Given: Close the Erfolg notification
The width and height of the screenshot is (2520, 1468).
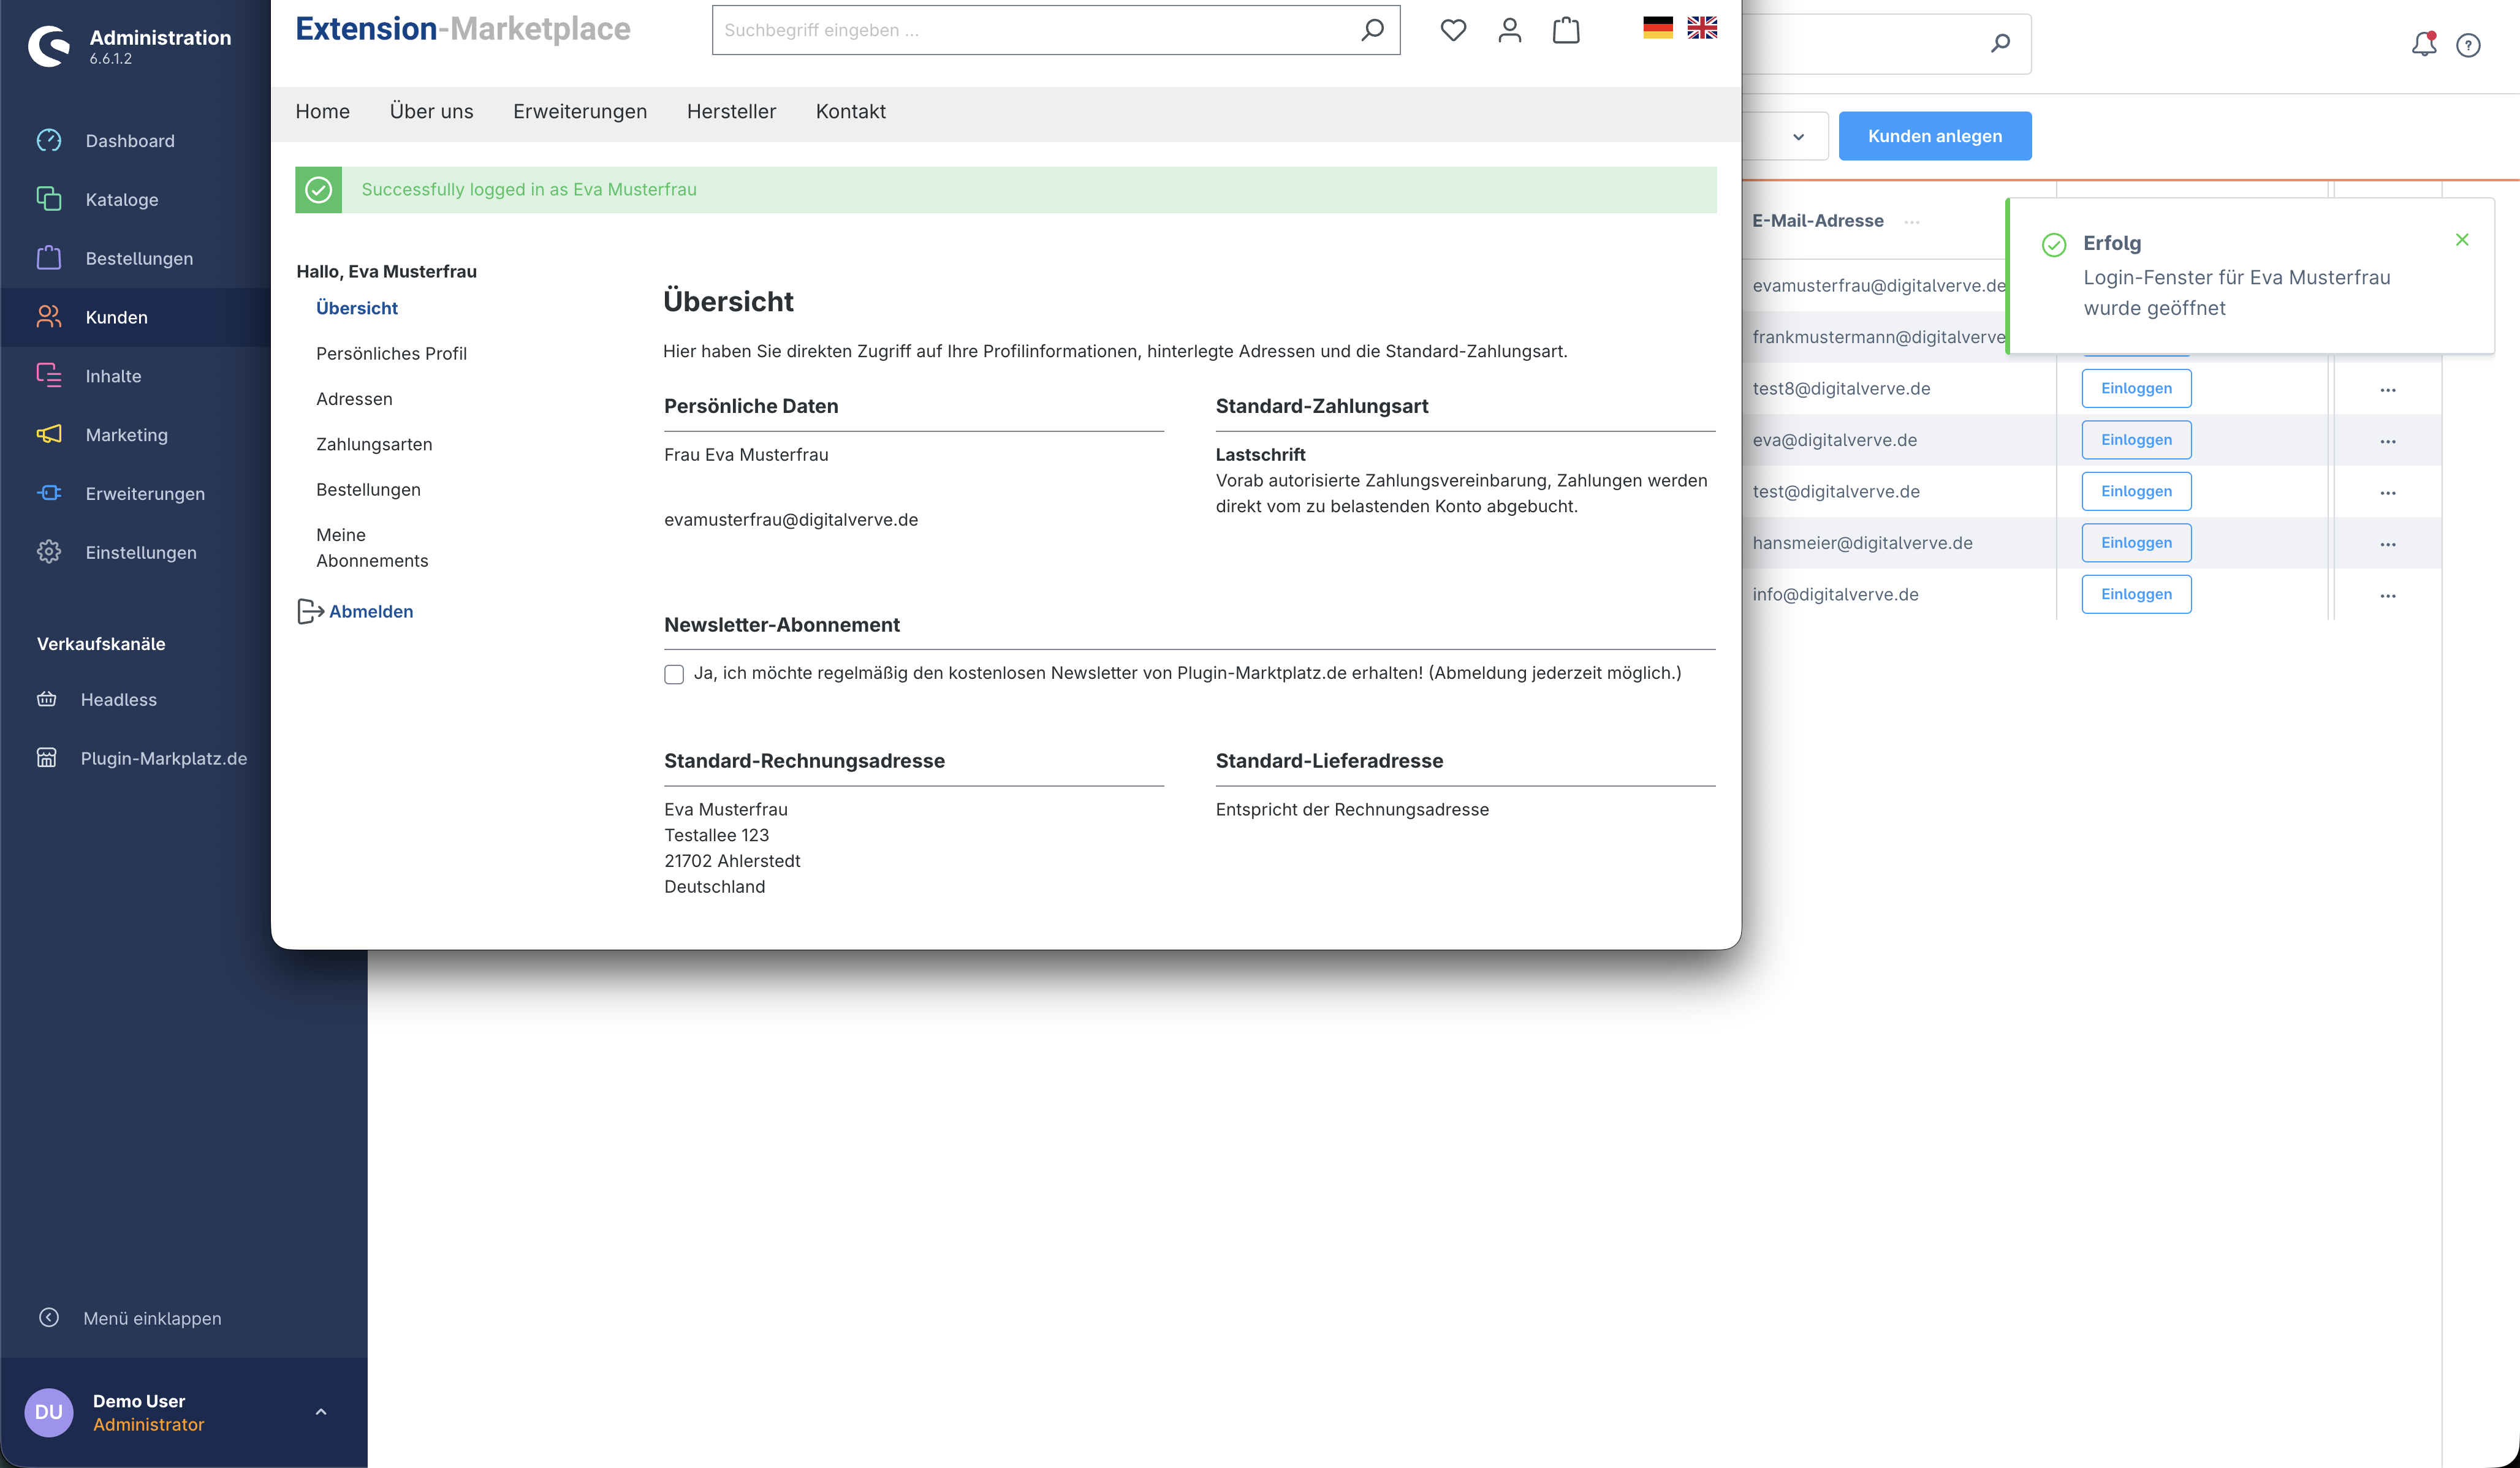Looking at the screenshot, I should pos(2462,239).
